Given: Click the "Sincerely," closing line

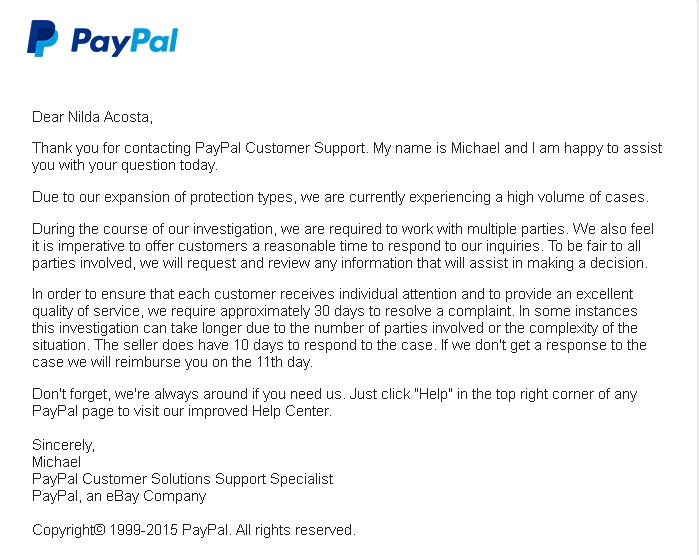Looking at the screenshot, I should pyautogui.click(x=64, y=445).
